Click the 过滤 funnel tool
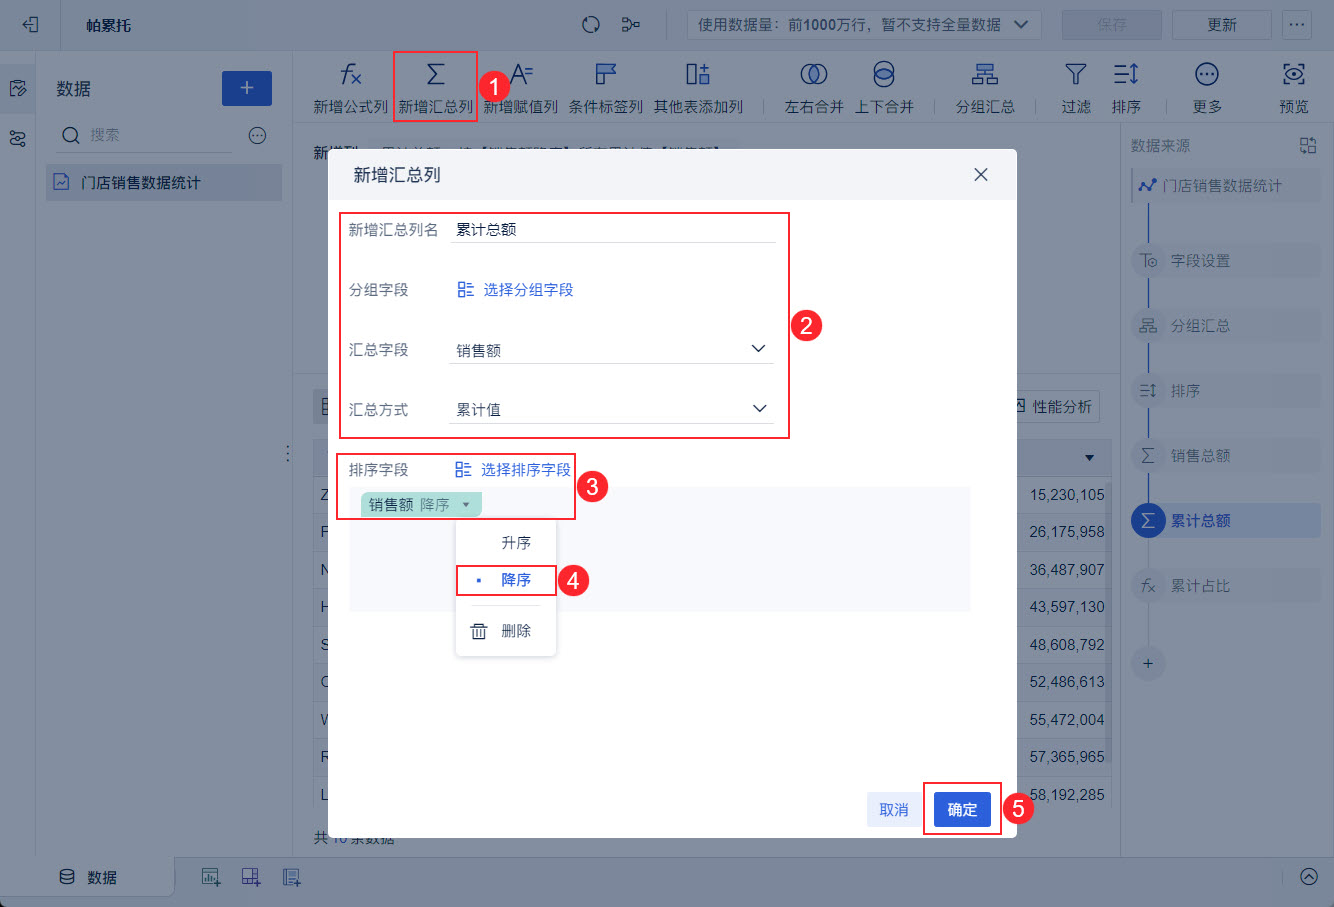The height and width of the screenshot is (907, 1334). tap(1076, 88)
